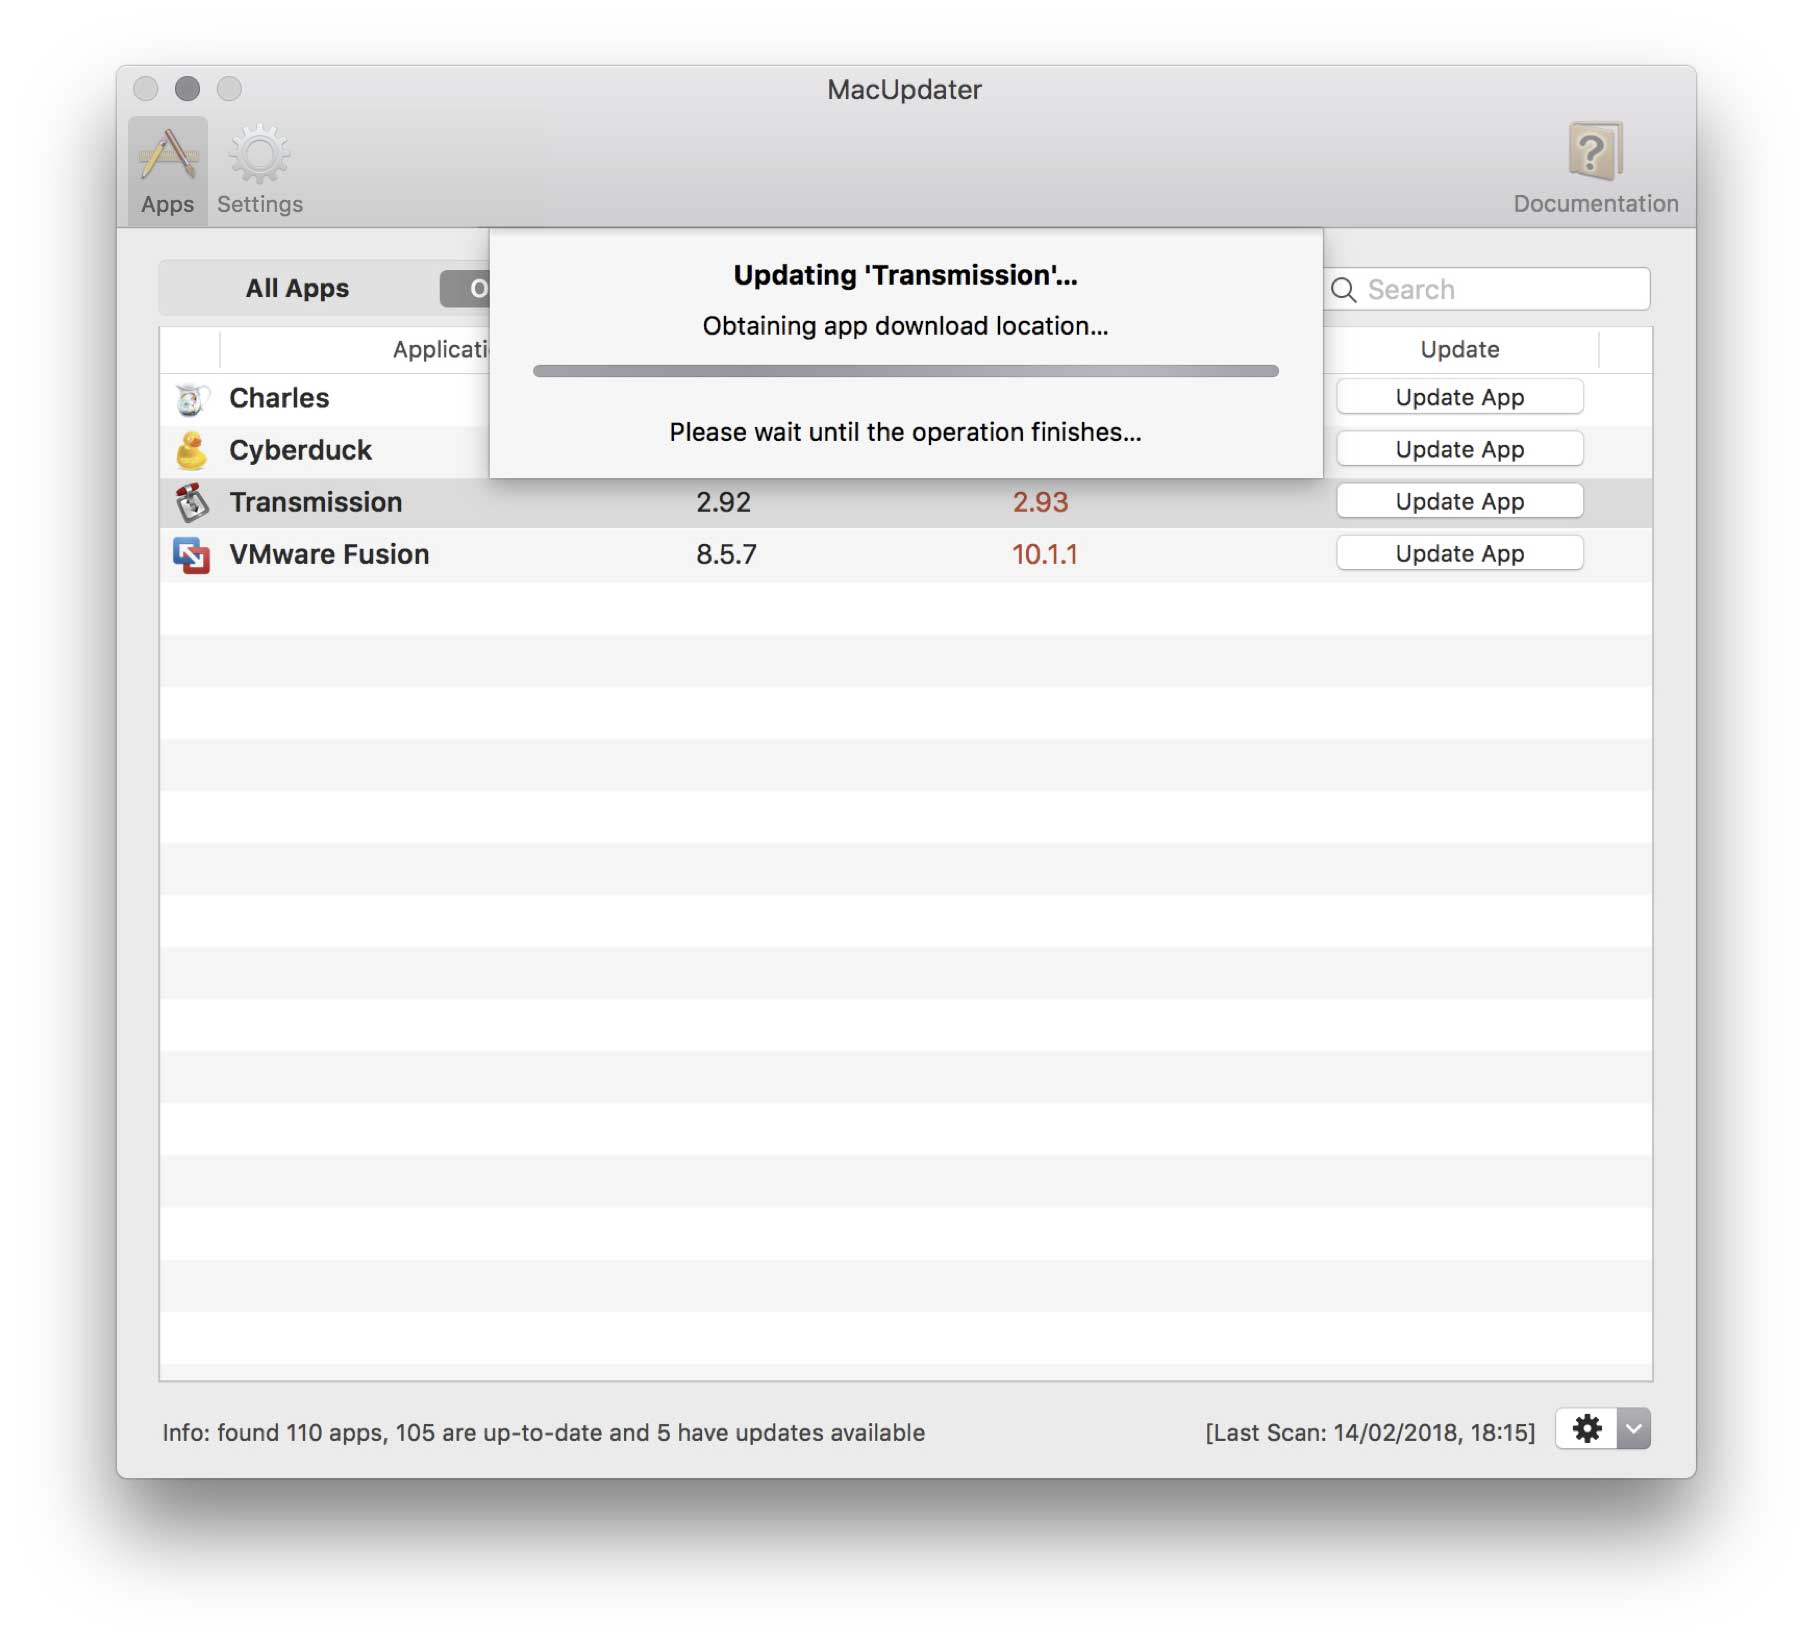Select the VMware Fusion row name
Viewport: 1812px width, 1645px height.
click(x=329, y=554)
